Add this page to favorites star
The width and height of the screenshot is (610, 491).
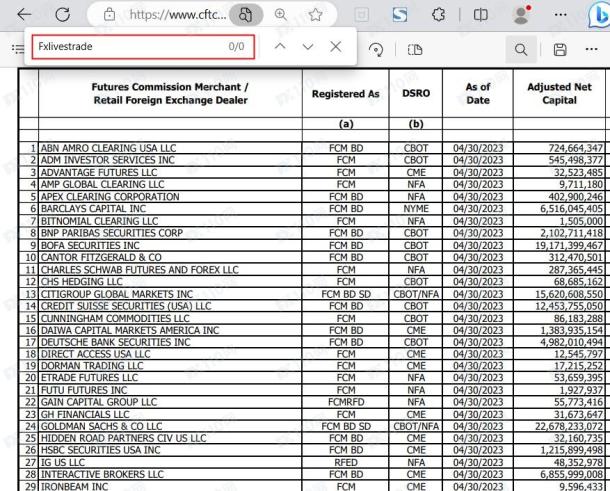[x=315, y=15]
